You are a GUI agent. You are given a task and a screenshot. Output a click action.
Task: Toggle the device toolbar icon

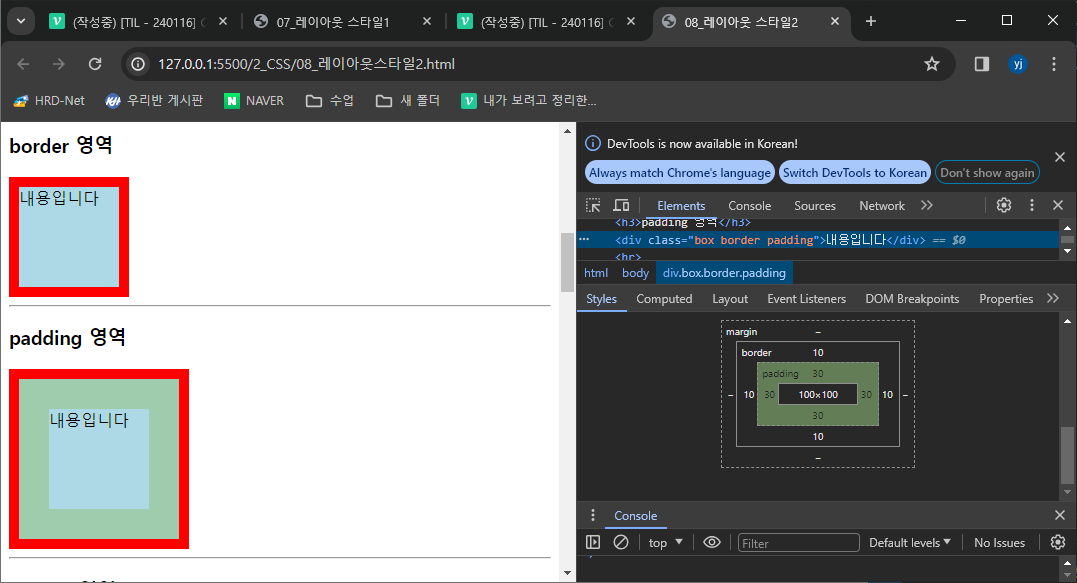point(620,205)
